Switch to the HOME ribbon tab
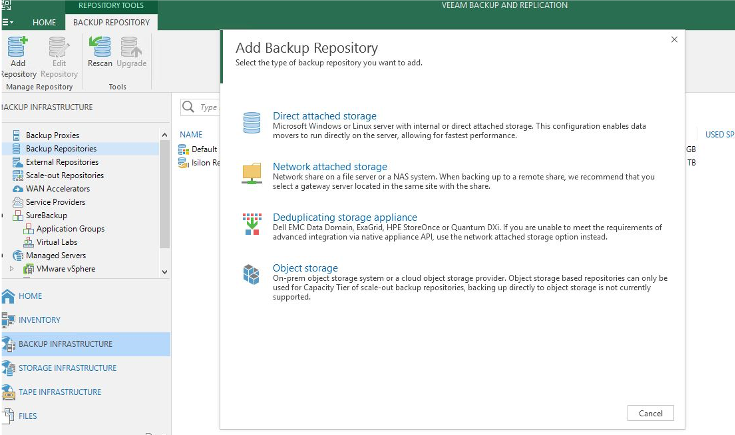Screen dimensions: 735x435 (x=44, y=22)
